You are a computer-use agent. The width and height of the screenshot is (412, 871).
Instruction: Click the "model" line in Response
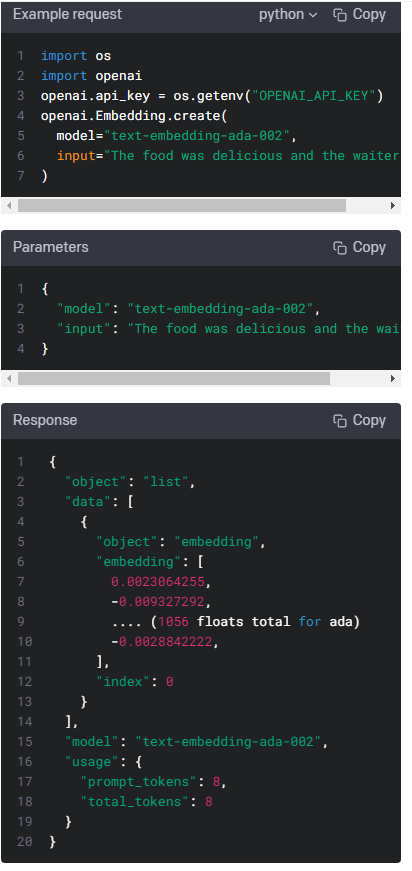click(197, 742)
